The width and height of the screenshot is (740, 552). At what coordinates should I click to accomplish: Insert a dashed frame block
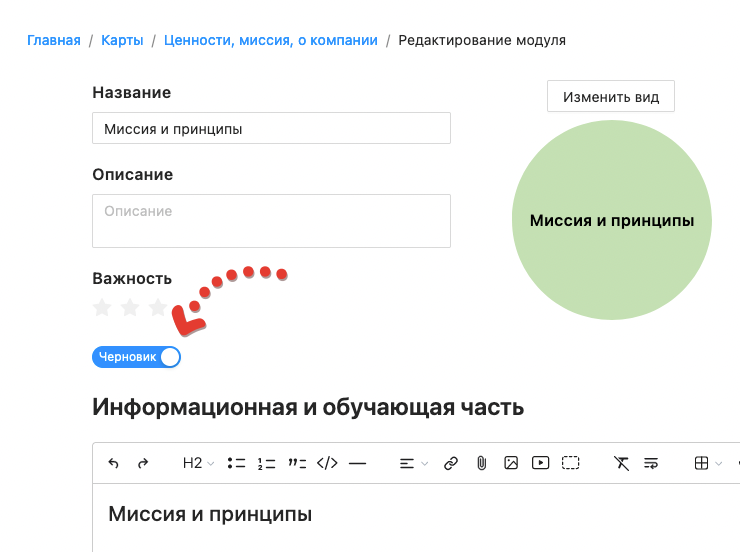point(570,463)
